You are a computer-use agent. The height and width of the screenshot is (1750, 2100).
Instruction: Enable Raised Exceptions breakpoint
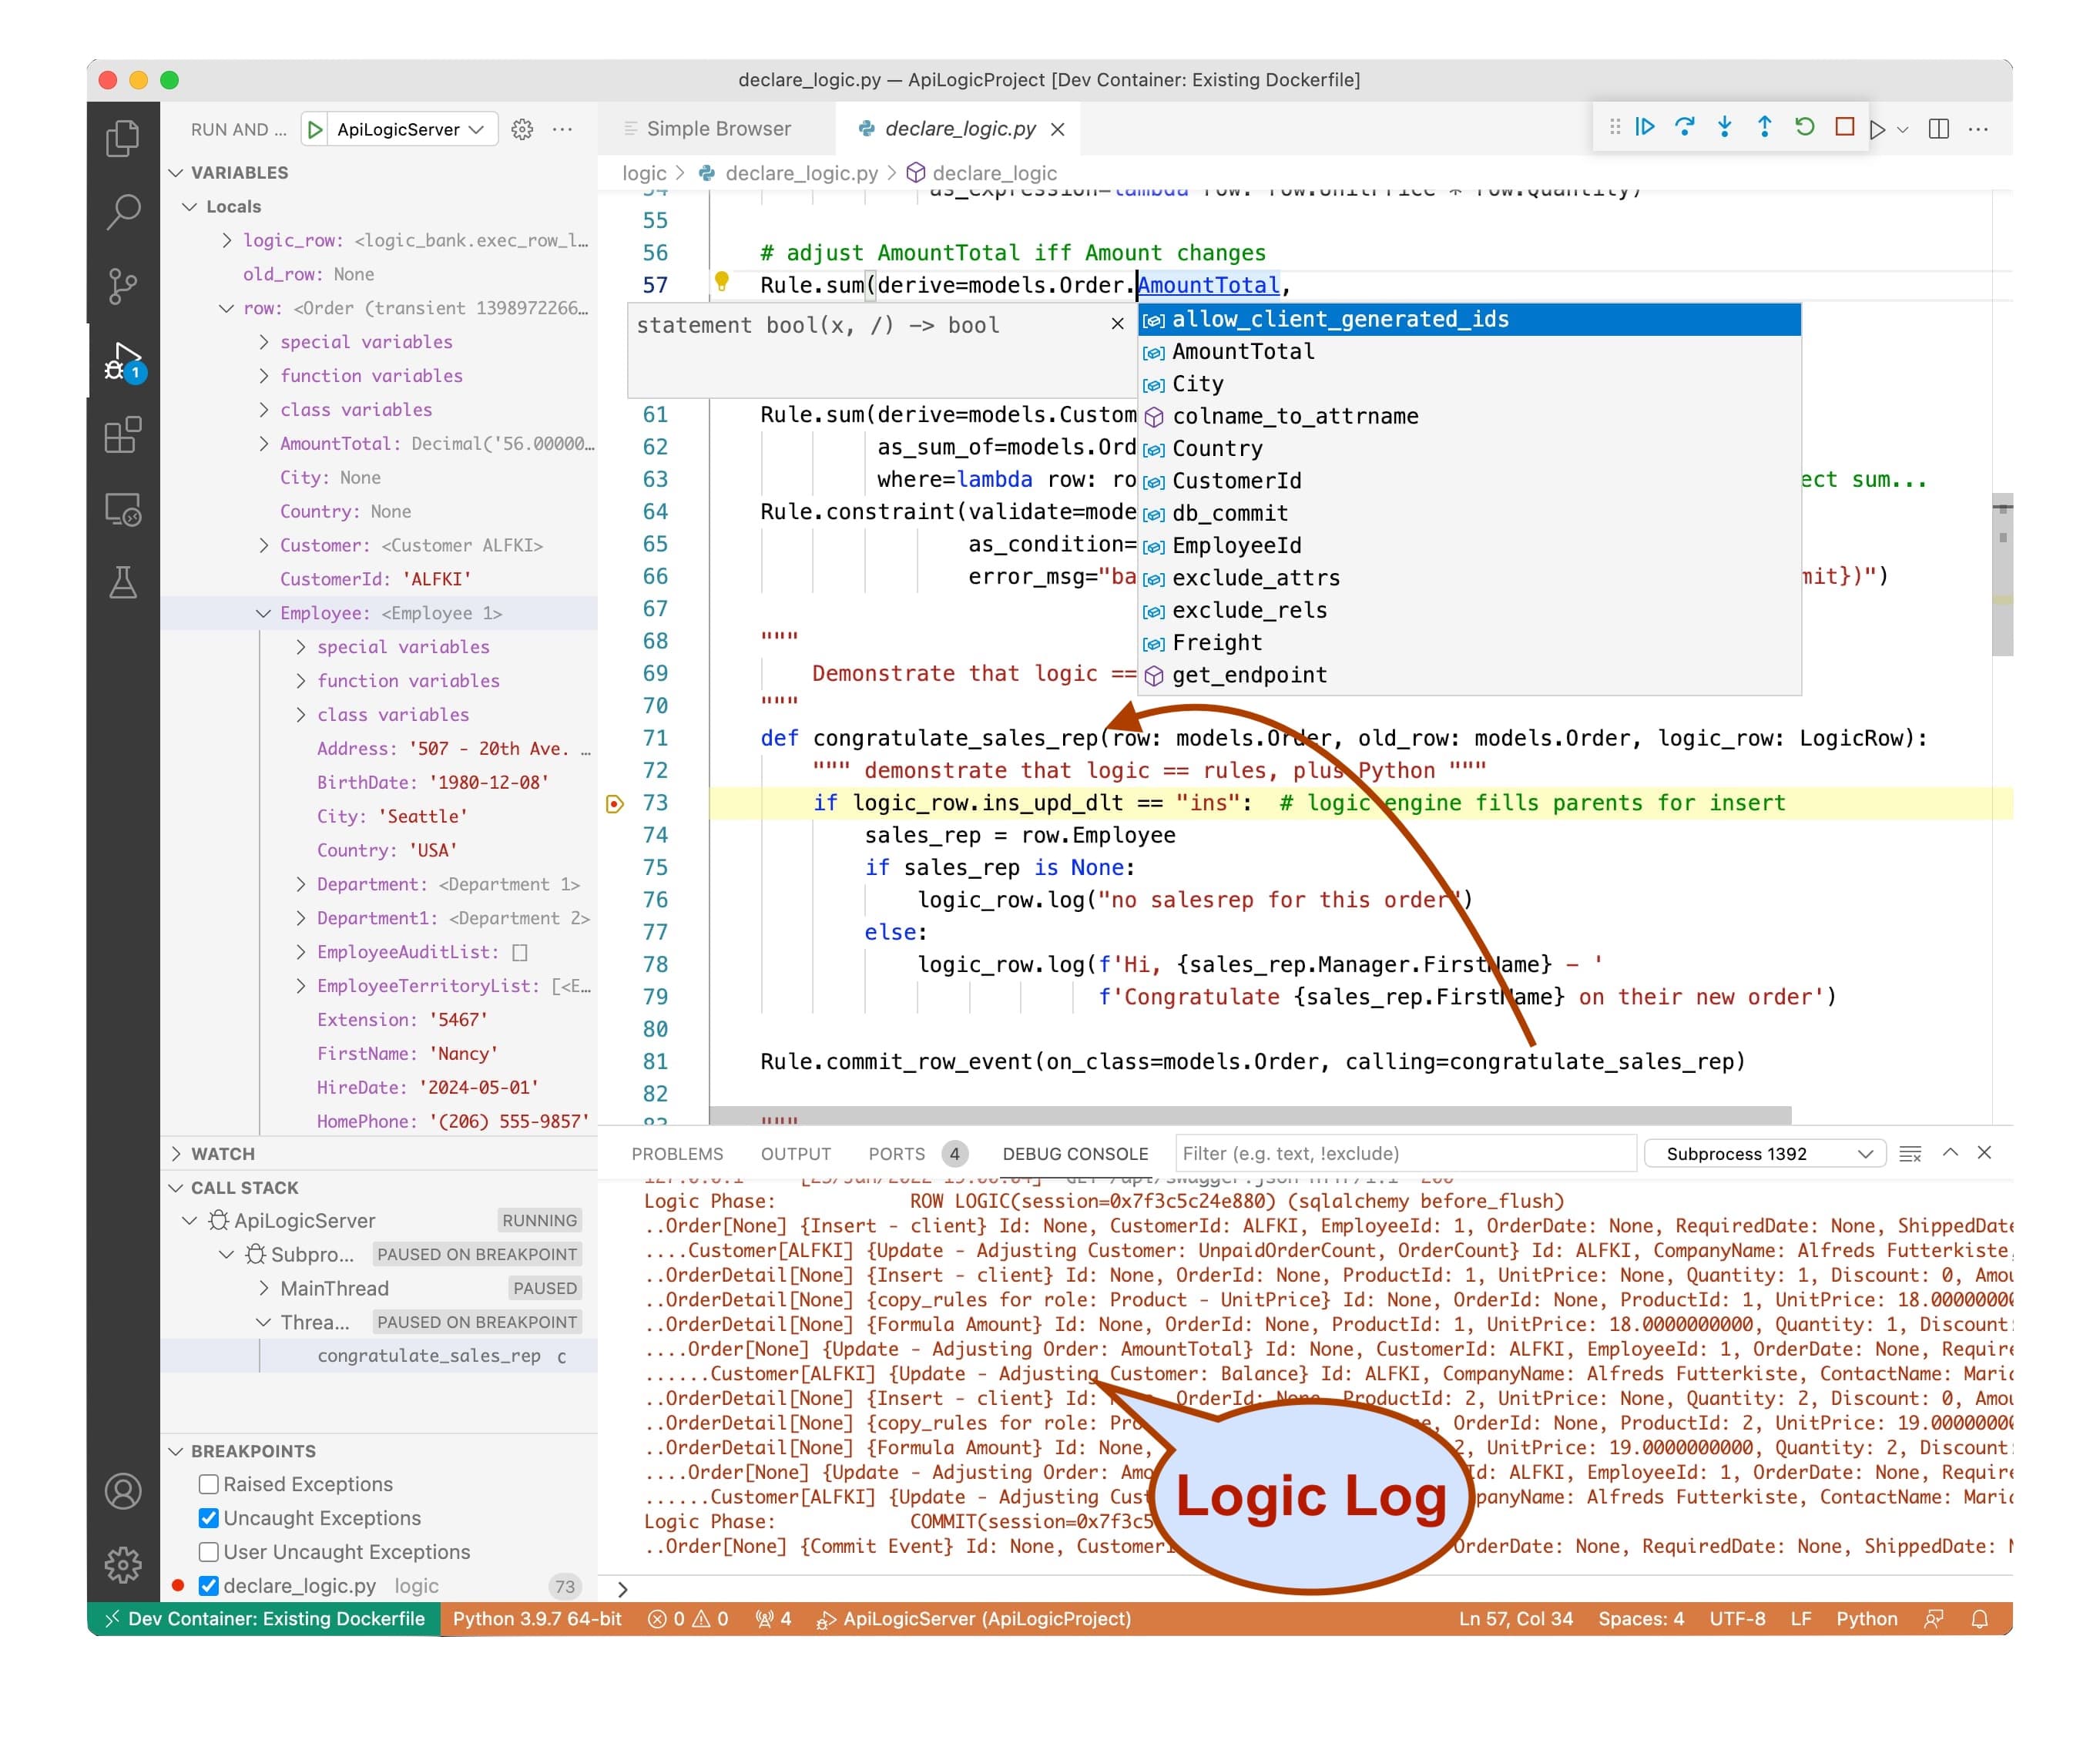[209, 1484]
